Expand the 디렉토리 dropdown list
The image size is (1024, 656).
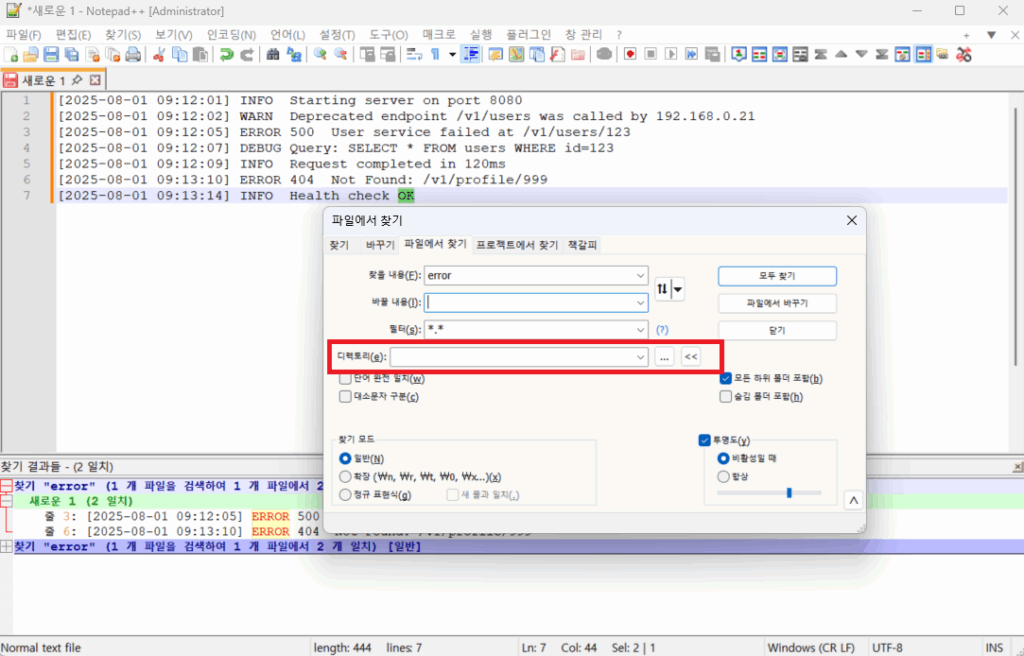pos(640,357)
